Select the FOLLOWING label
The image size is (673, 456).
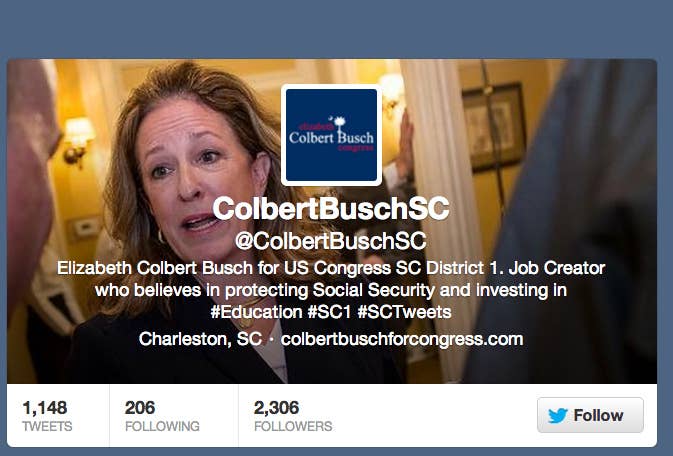tap(162, 426)
